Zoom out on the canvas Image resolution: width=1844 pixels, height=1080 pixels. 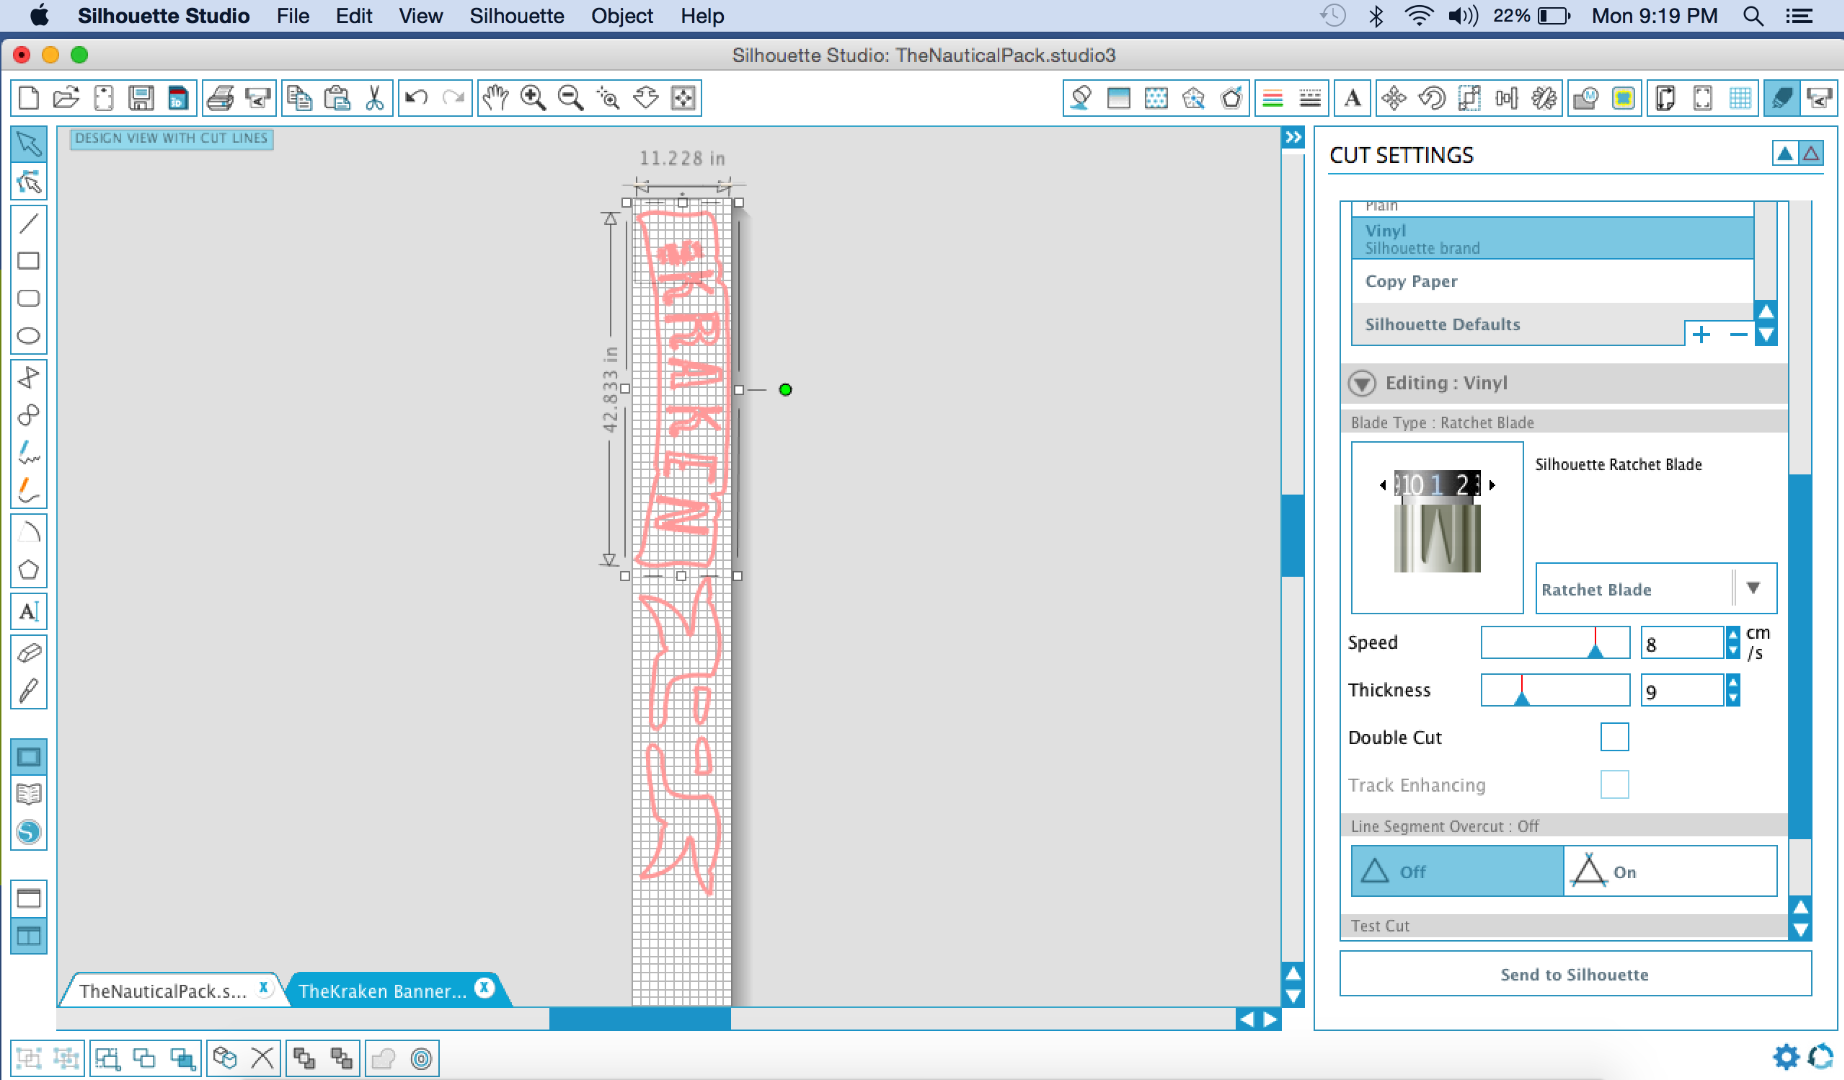(x=571, y=98)
